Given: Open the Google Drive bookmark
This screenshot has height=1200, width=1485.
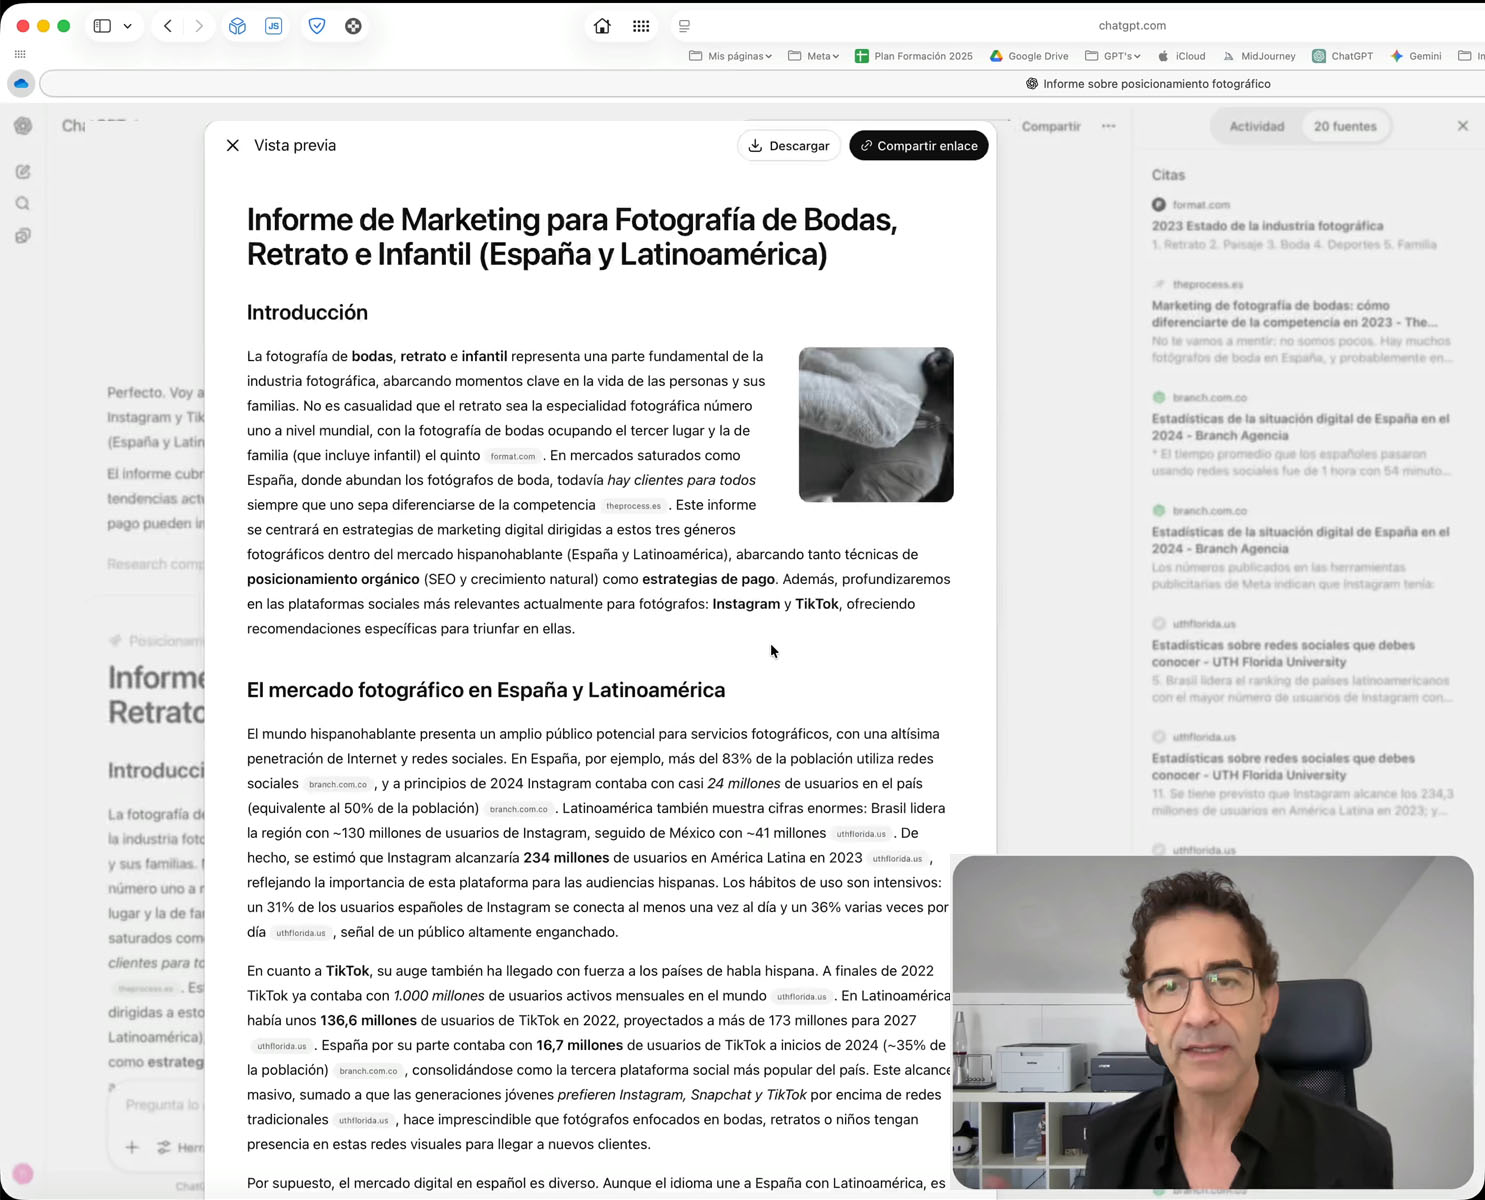Looking at the screenshot, I should 1029,56.
